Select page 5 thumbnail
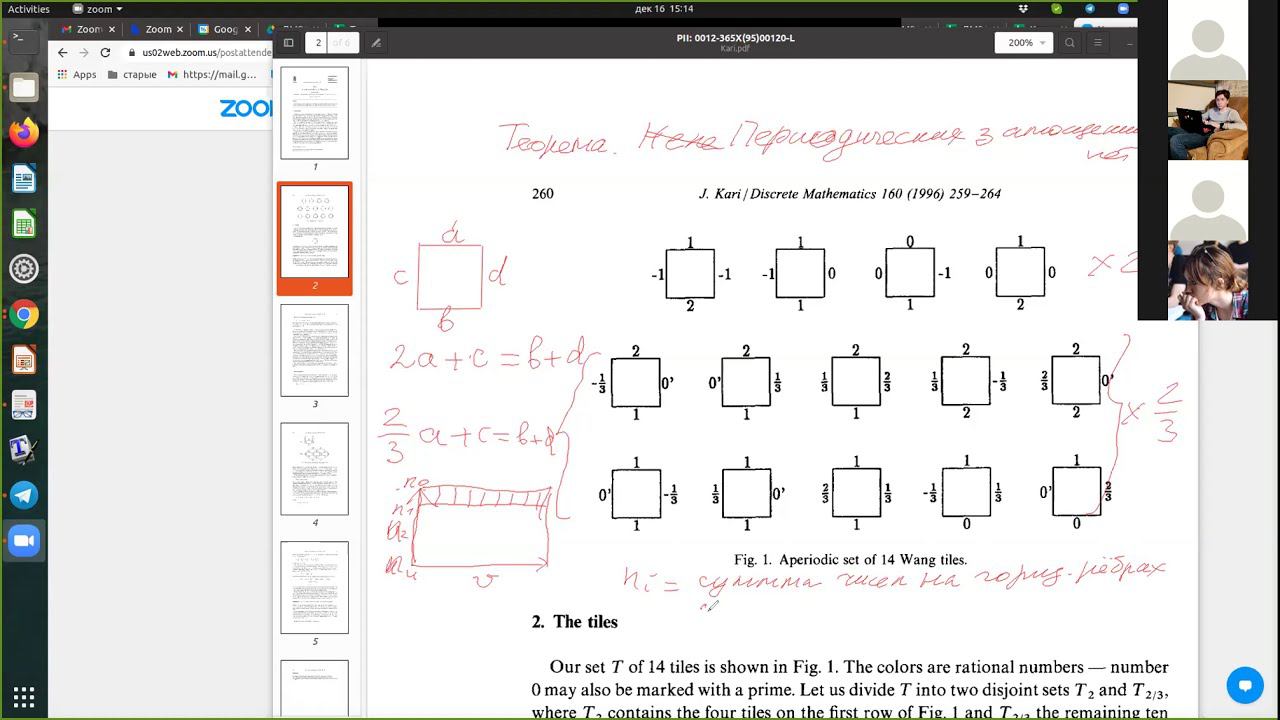This screenshot has height=720, width=1280. tap(314, 588)
